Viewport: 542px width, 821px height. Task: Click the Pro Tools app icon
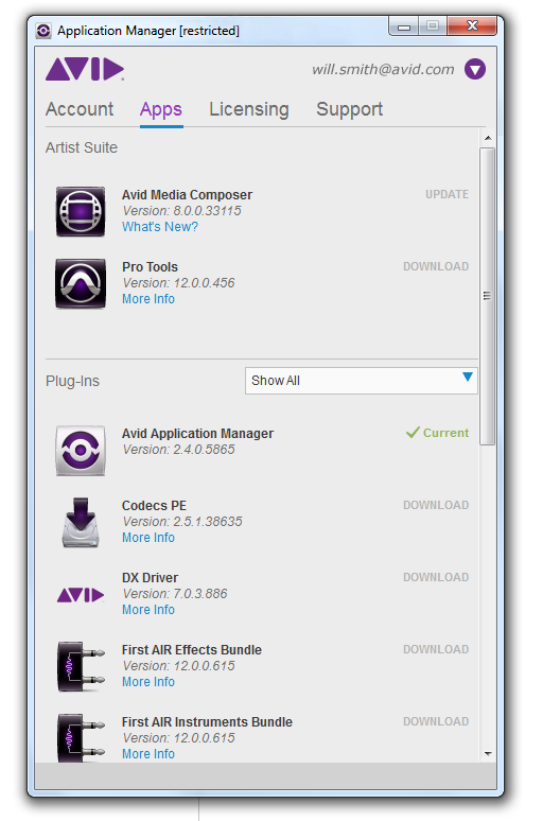(x=81, y=284)
